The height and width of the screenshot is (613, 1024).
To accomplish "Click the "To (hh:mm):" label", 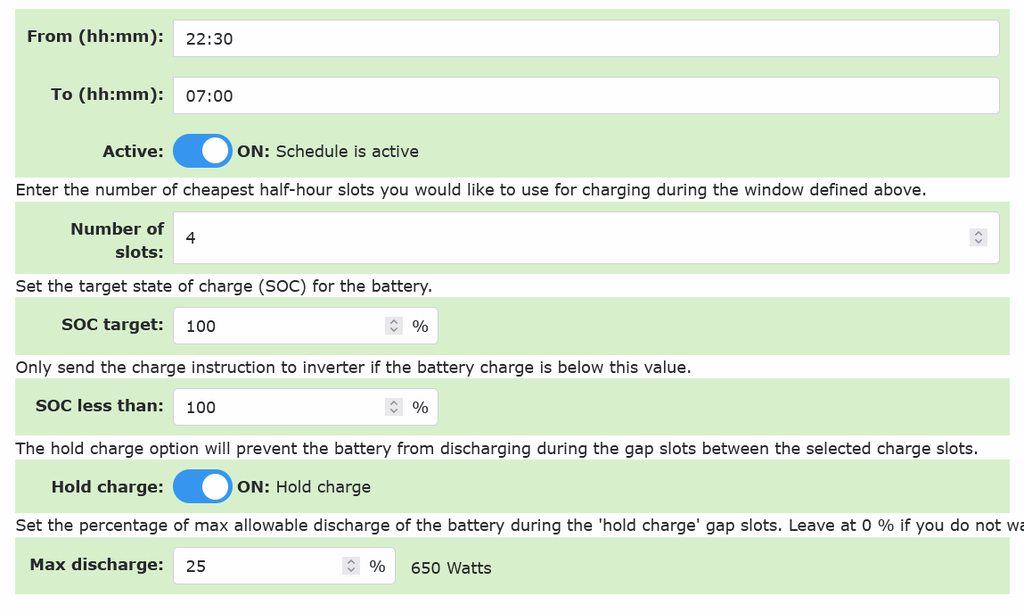I will coord(107,94).
